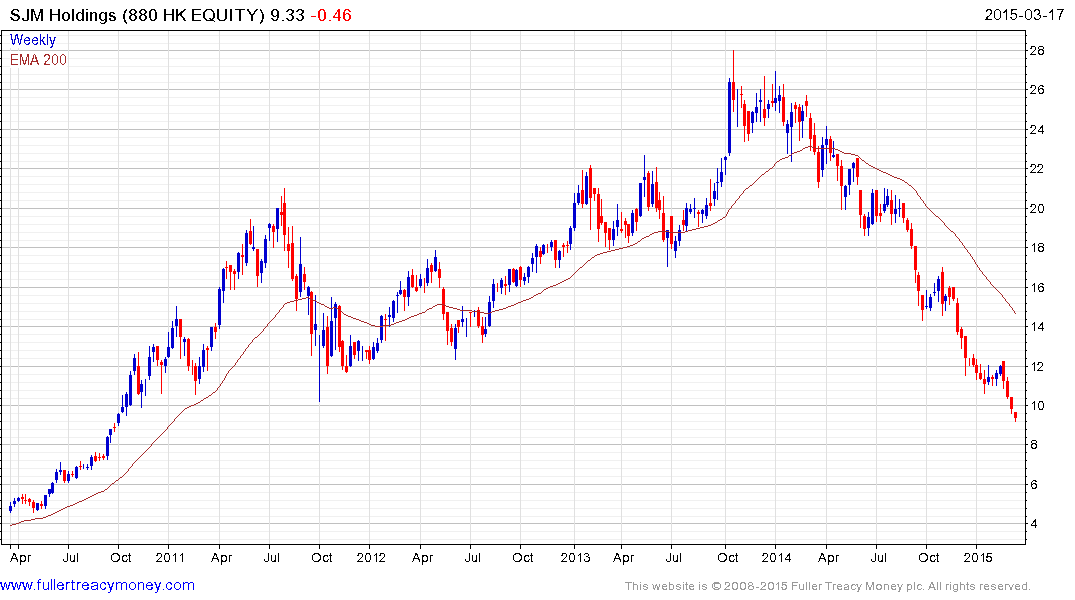Select the 9.33 last price value
1075x600 pixels.
(287, 15)
